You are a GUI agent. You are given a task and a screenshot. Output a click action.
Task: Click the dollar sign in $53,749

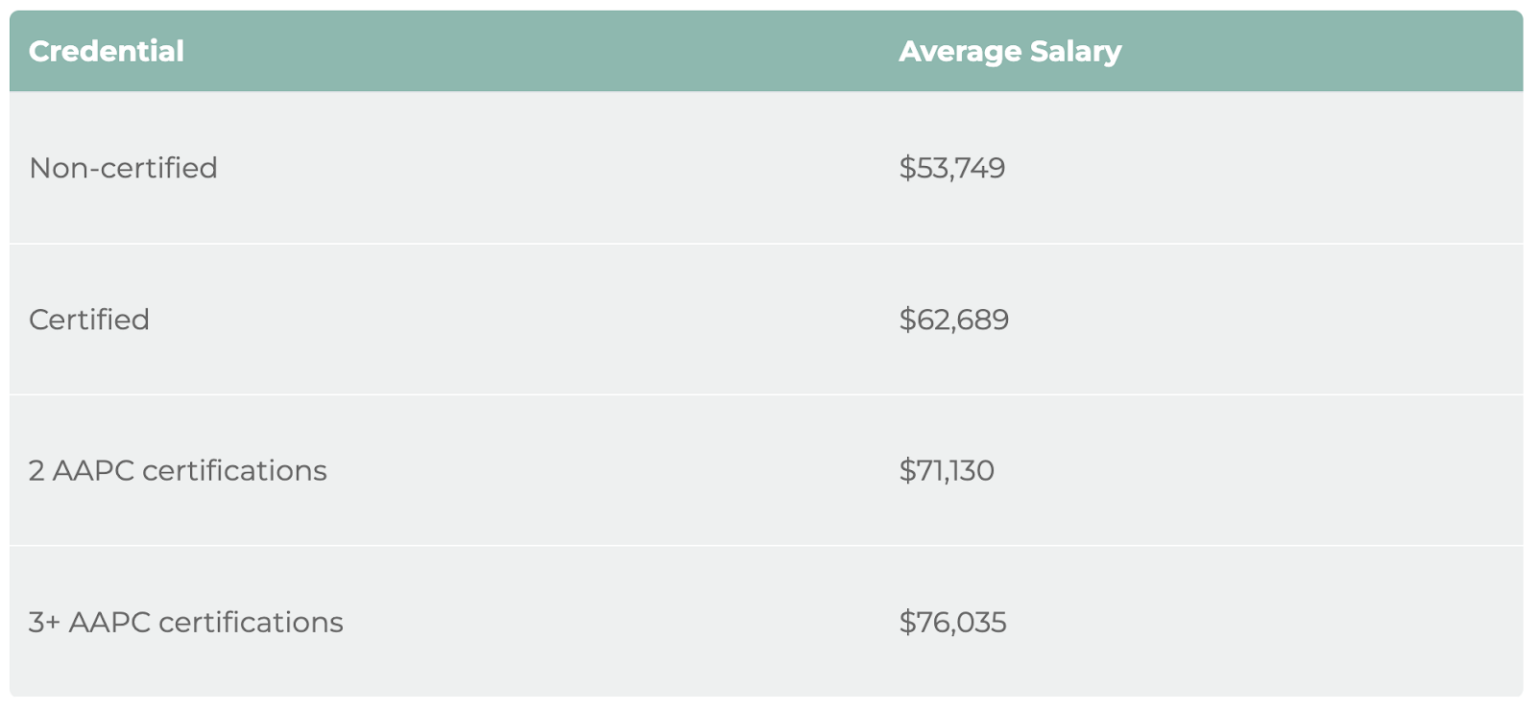pyautogui.click(x=906, y=167)
